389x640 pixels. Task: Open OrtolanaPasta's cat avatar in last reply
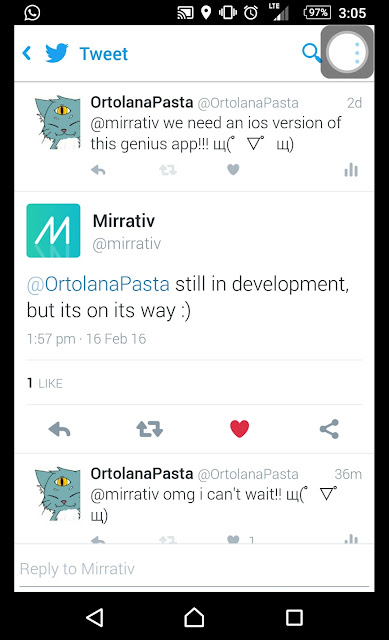click(58, 493)
